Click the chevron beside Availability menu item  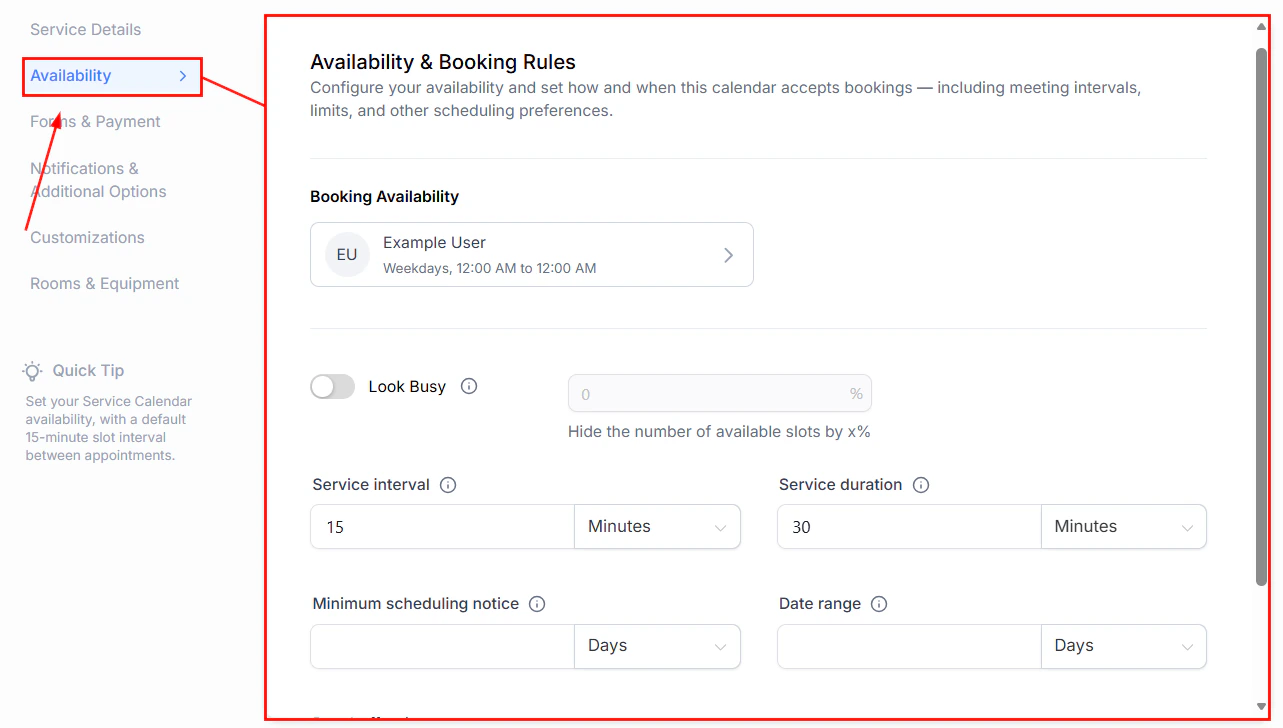pyautogui.click(x=182, y=75)
